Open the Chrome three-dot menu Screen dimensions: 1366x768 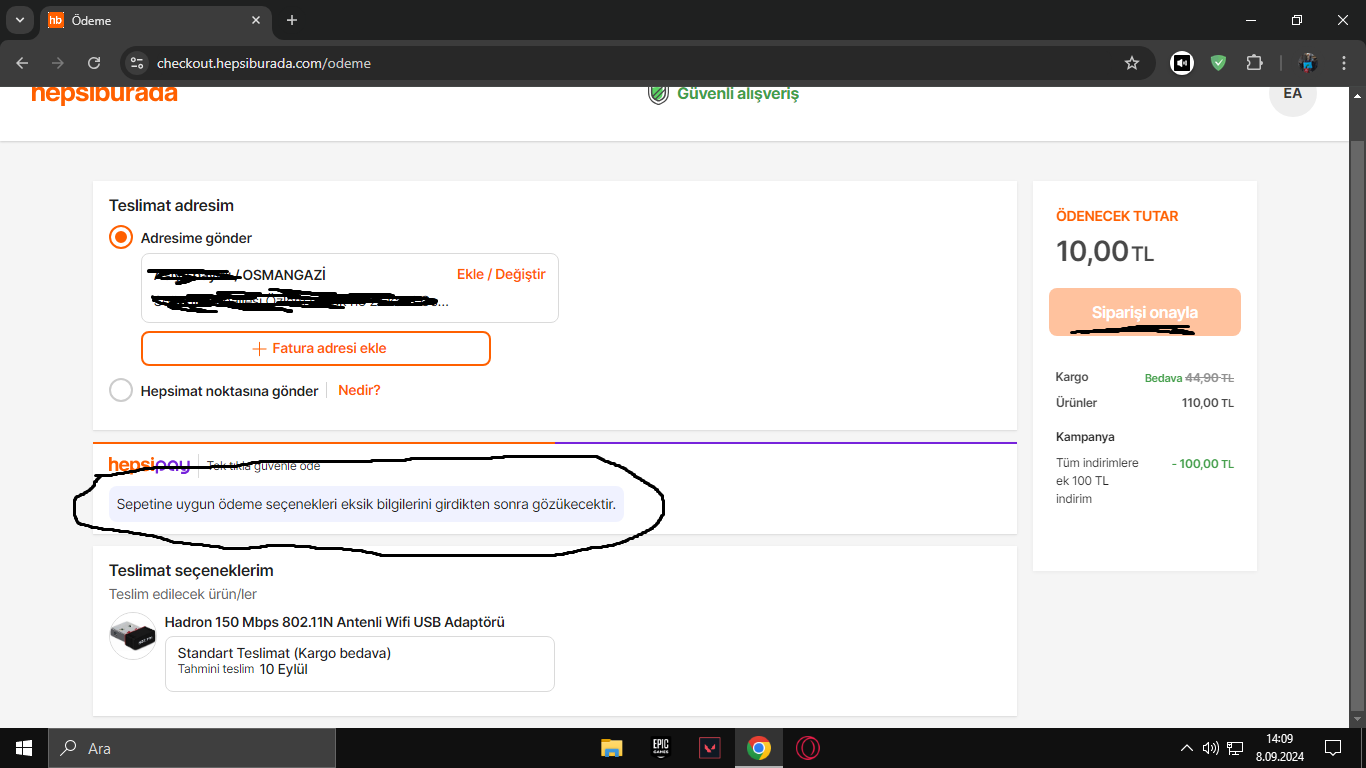pyautogui.click(x=1344, y=63)
